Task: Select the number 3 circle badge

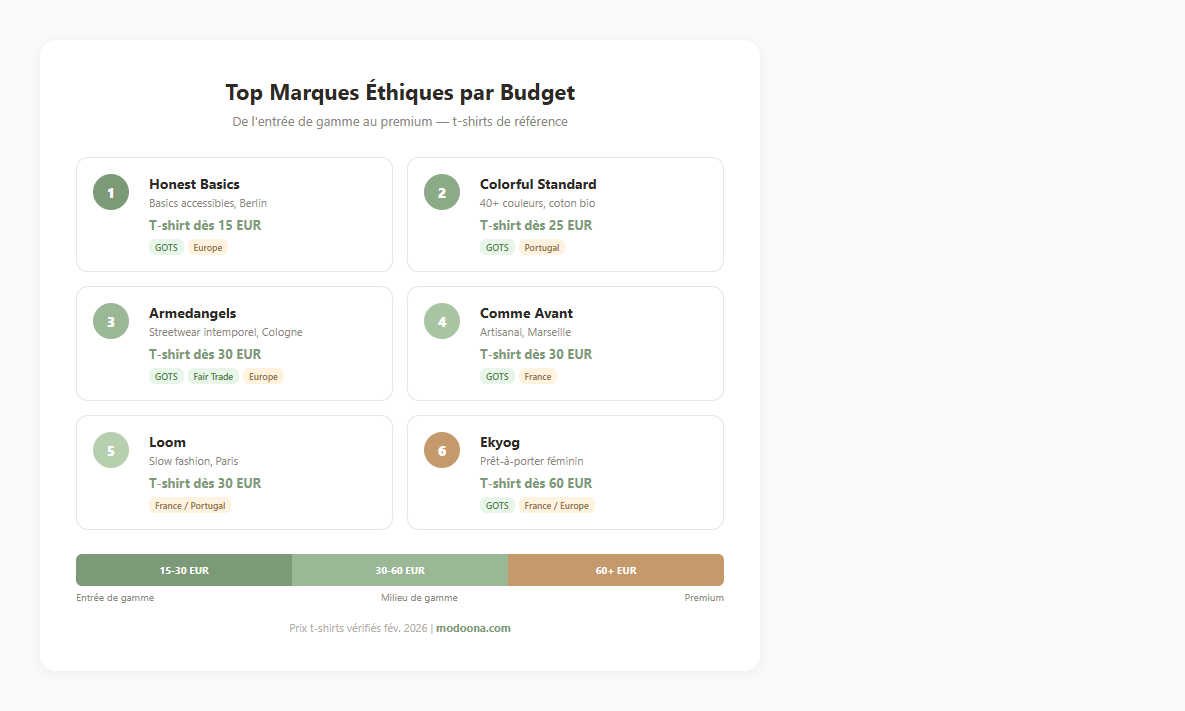Action: [x=111, y=321]
